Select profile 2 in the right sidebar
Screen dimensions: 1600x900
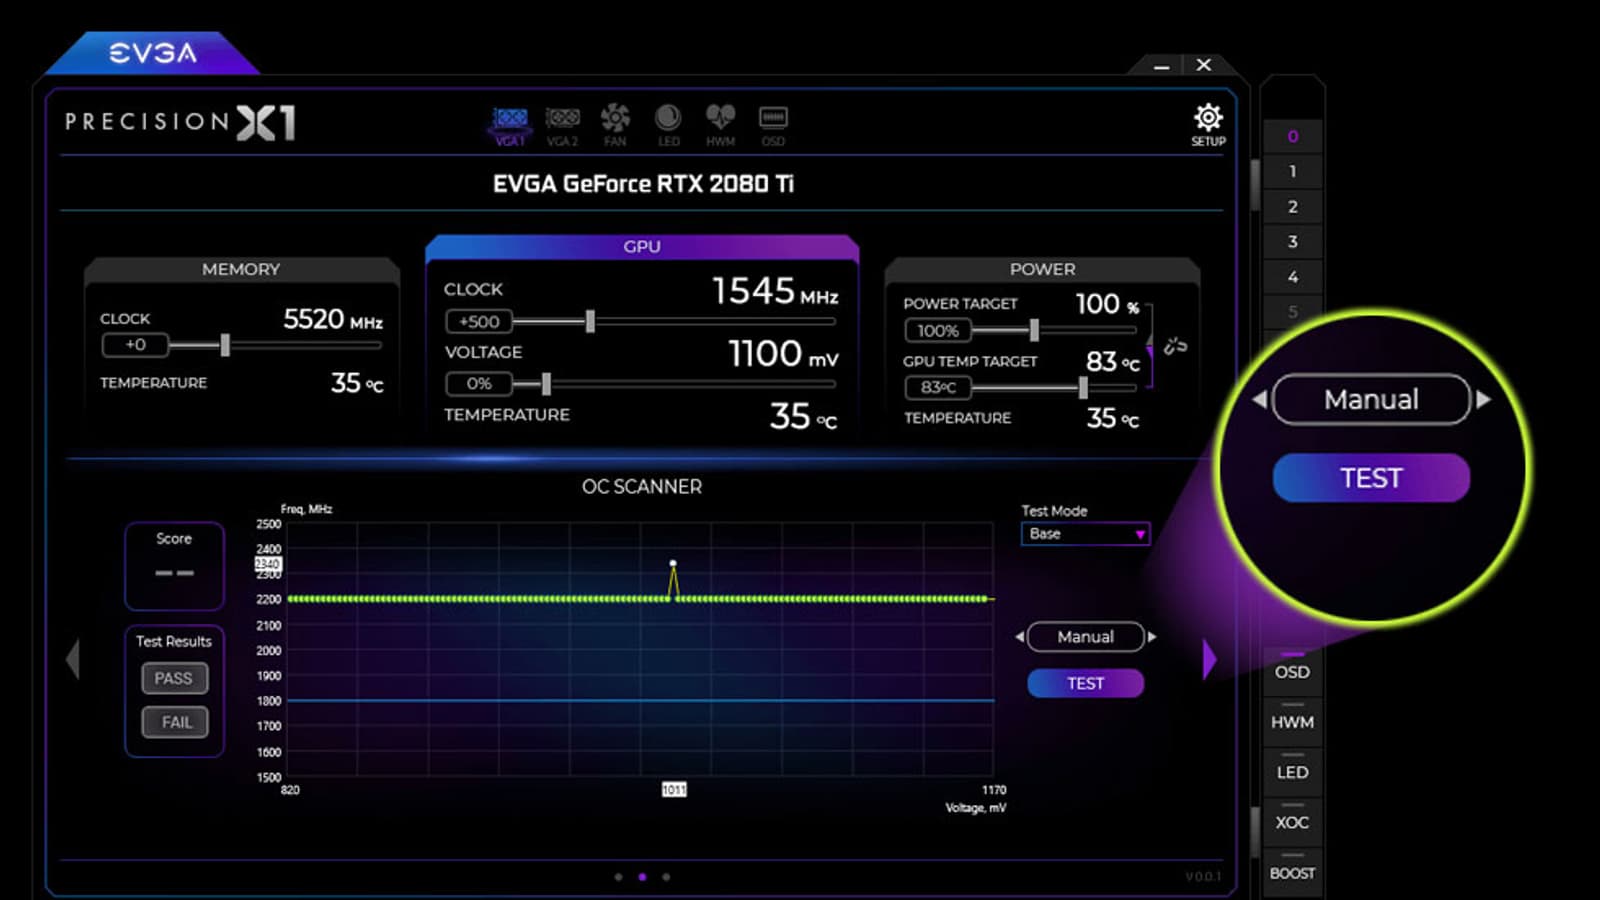pos(1293,206)
